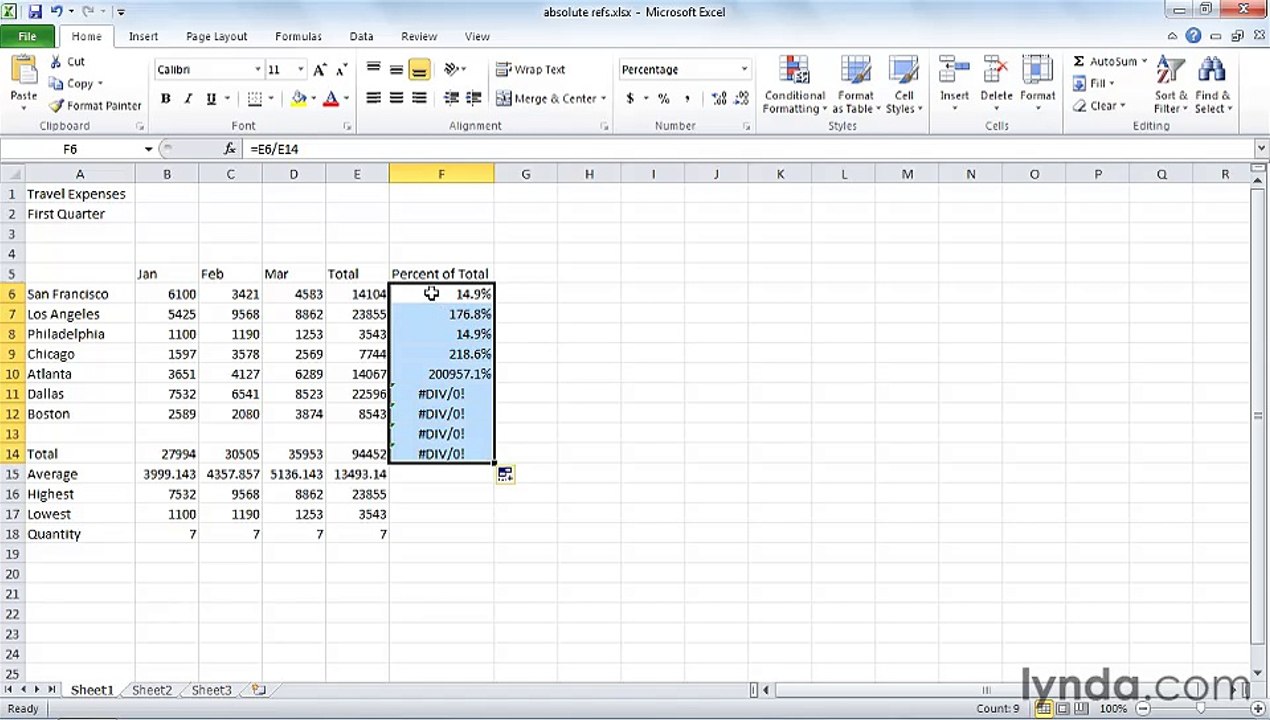Open the File tab

coord(27,36)
